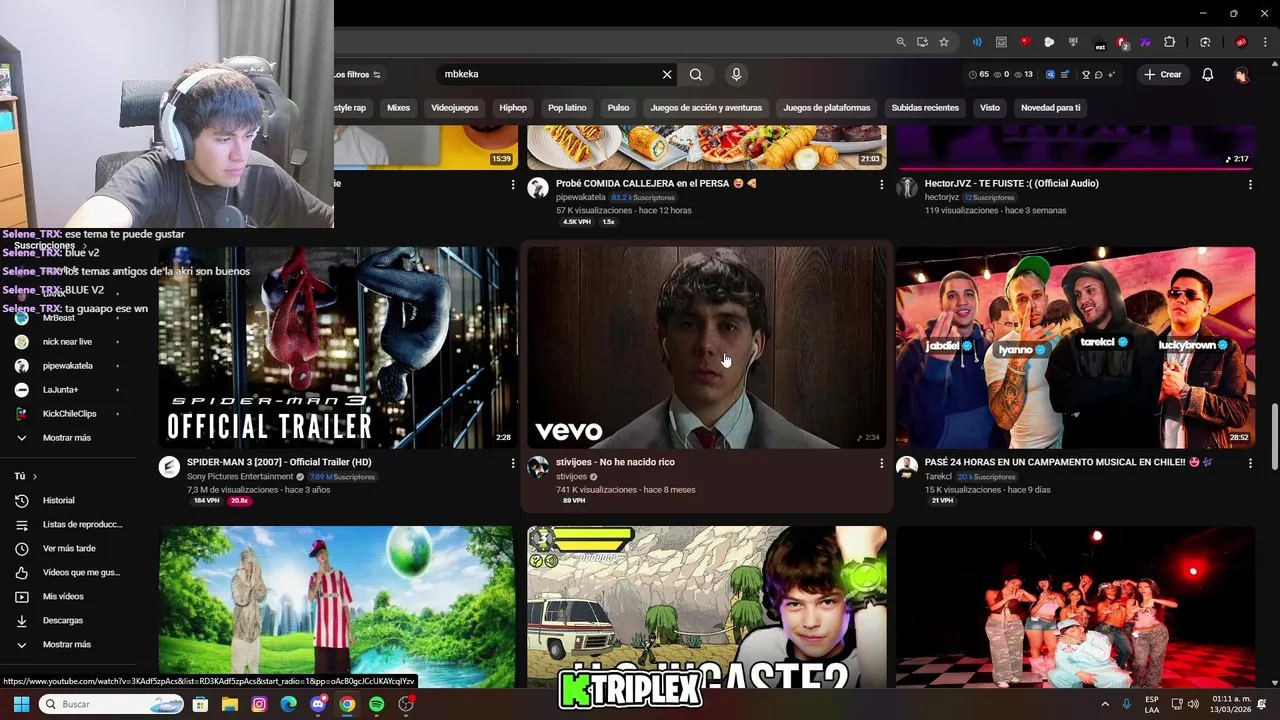Image resolution: width=1280 pixels, height=720 pixels.
Task: Go to Tarekcl channel name link
Action: (x=938, y=477)
